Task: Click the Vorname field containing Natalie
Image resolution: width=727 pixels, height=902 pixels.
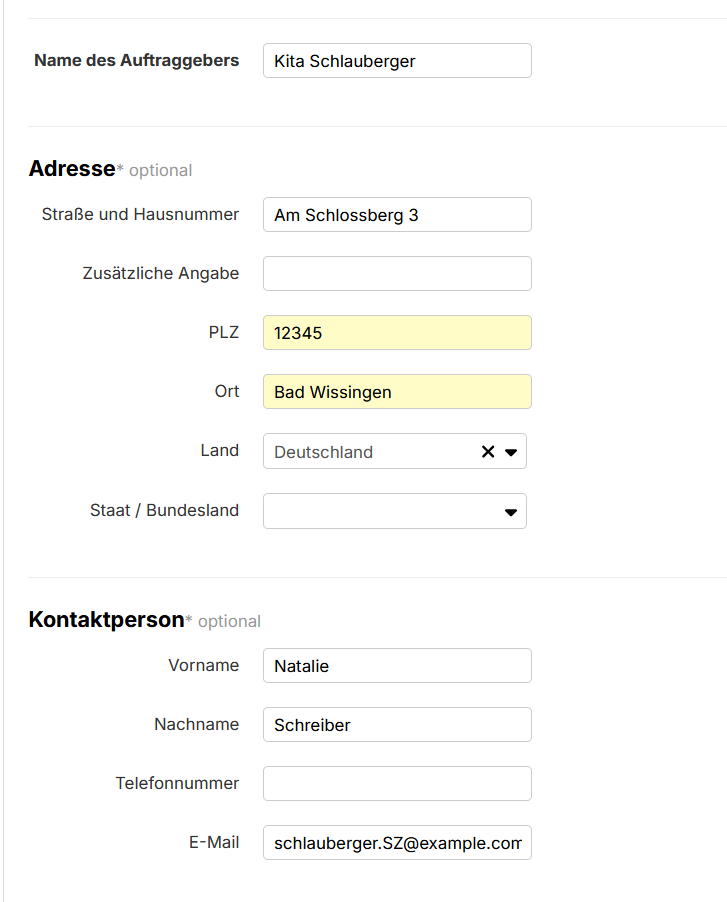Action: (396, 665)
